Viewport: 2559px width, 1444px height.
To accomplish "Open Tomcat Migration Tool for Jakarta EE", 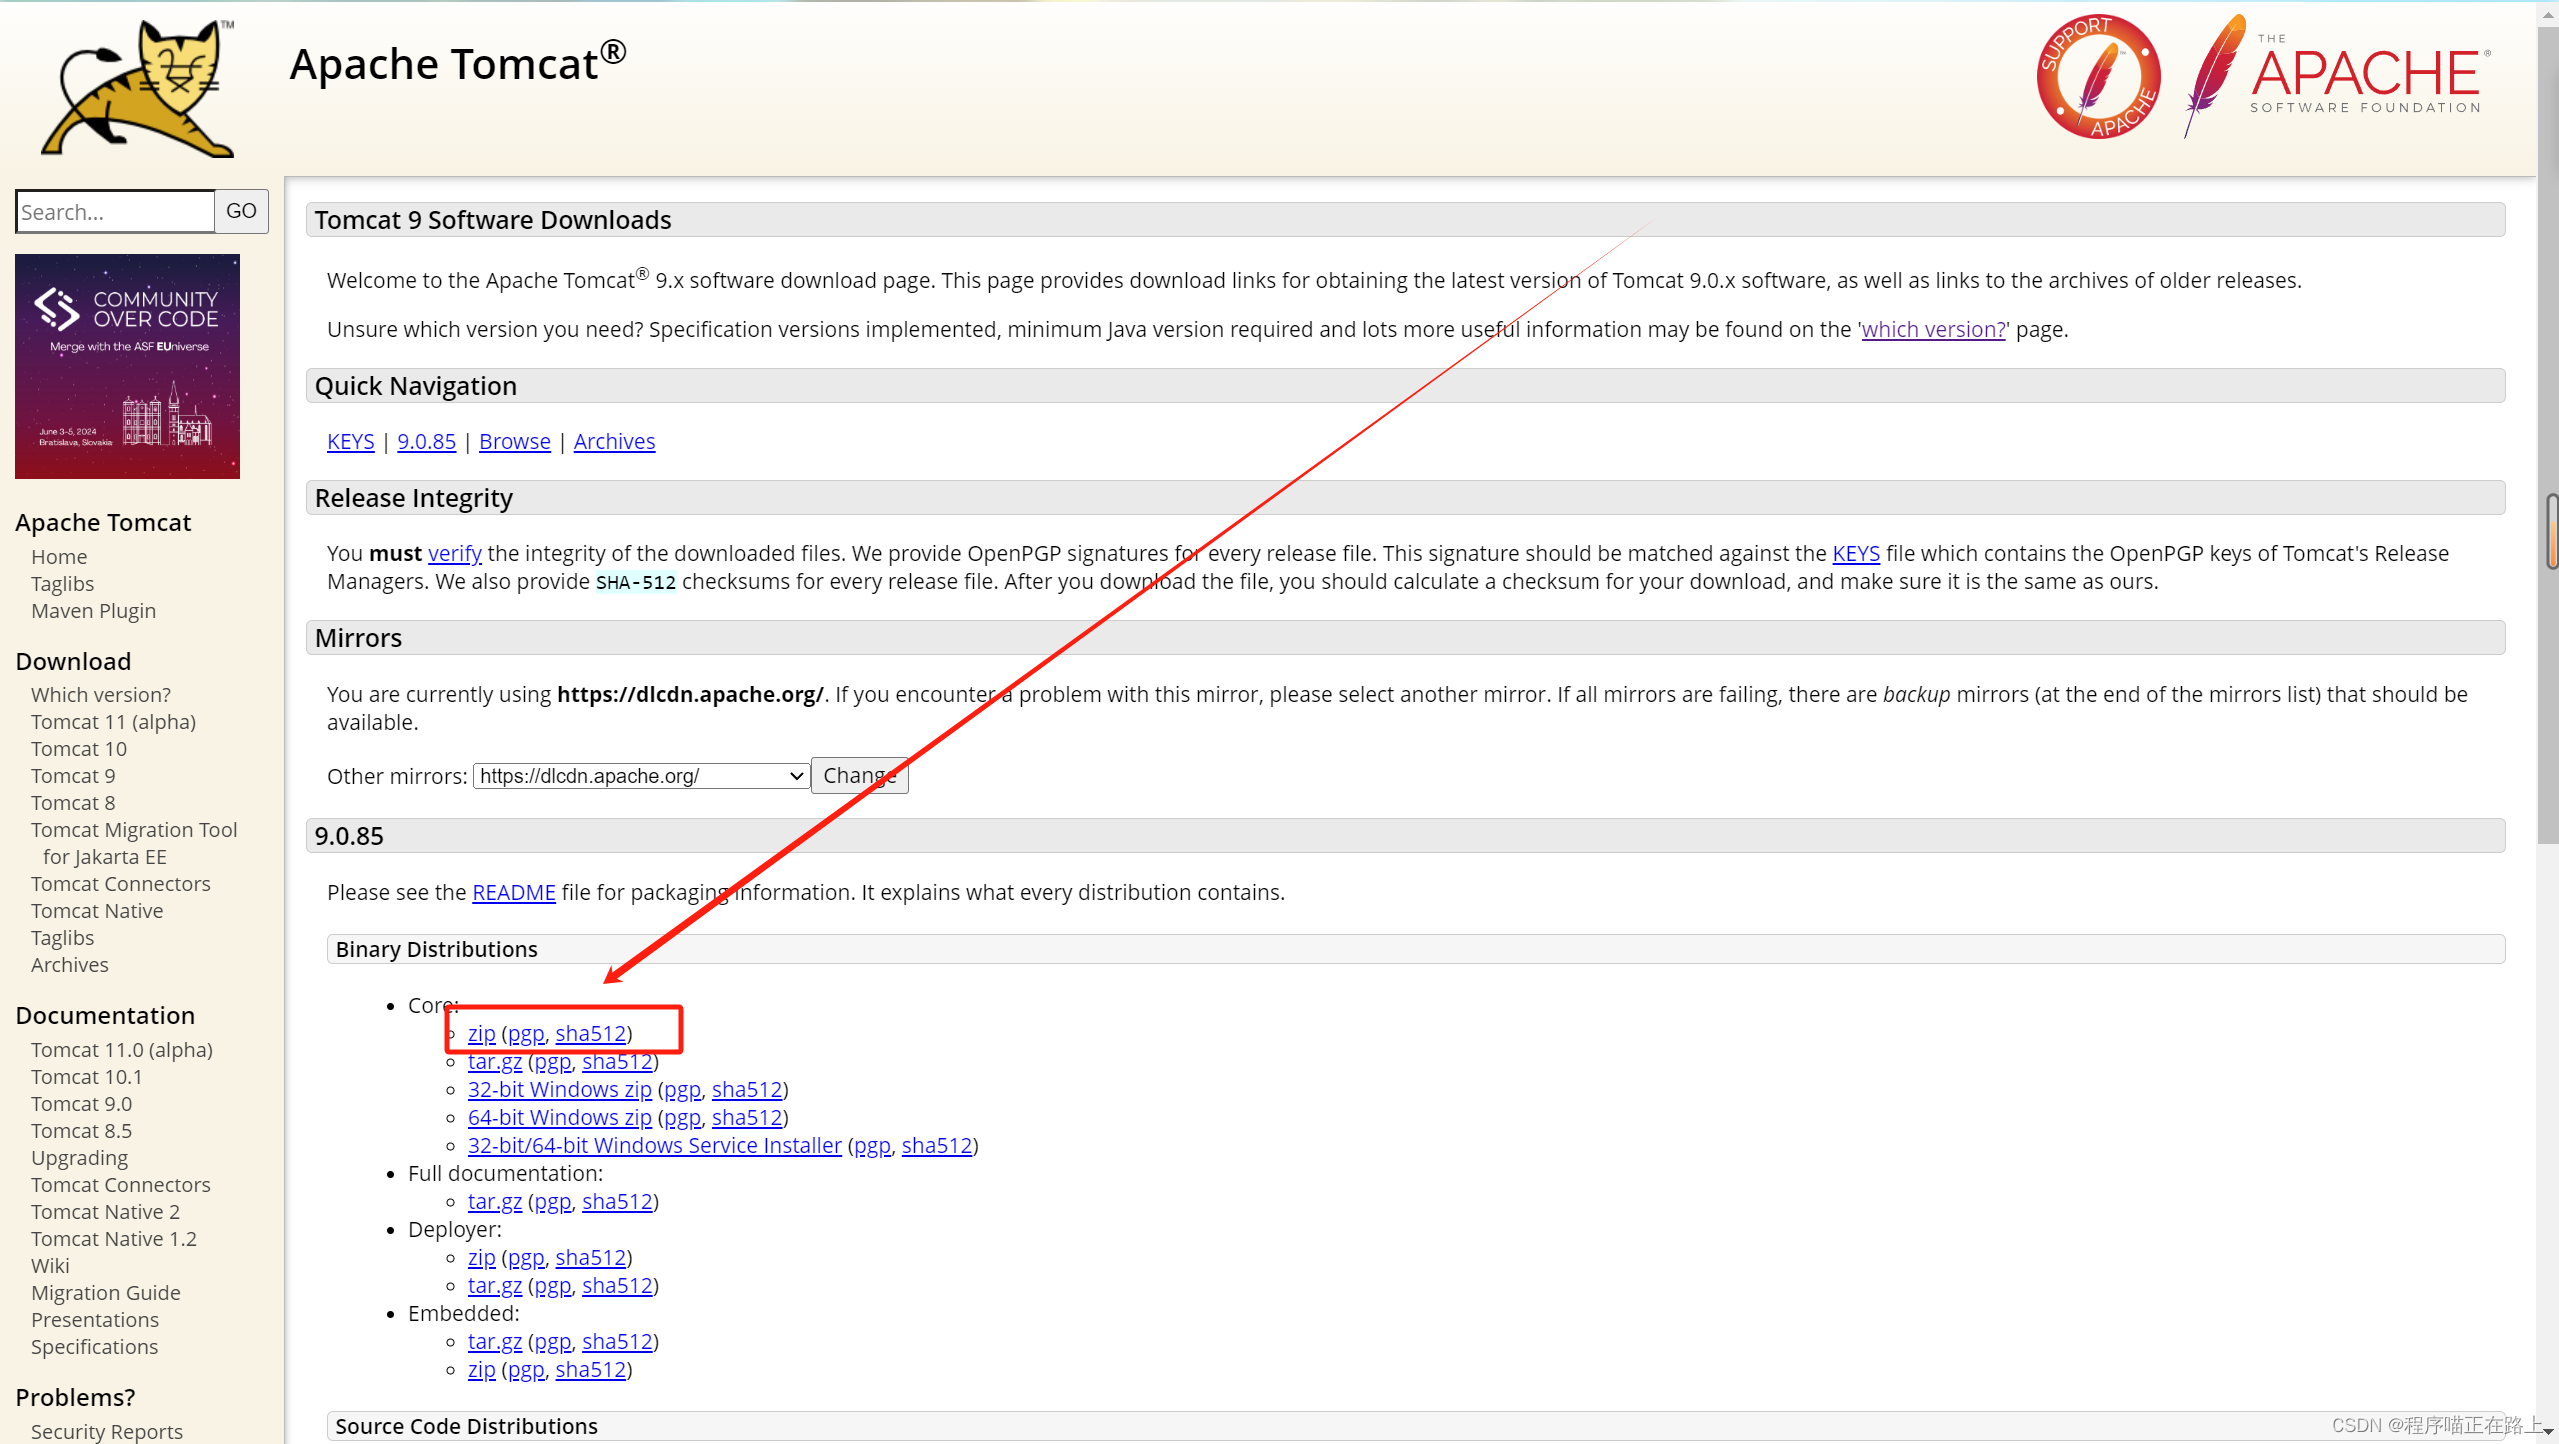I will pyautogui.click(x=134, y=843).
